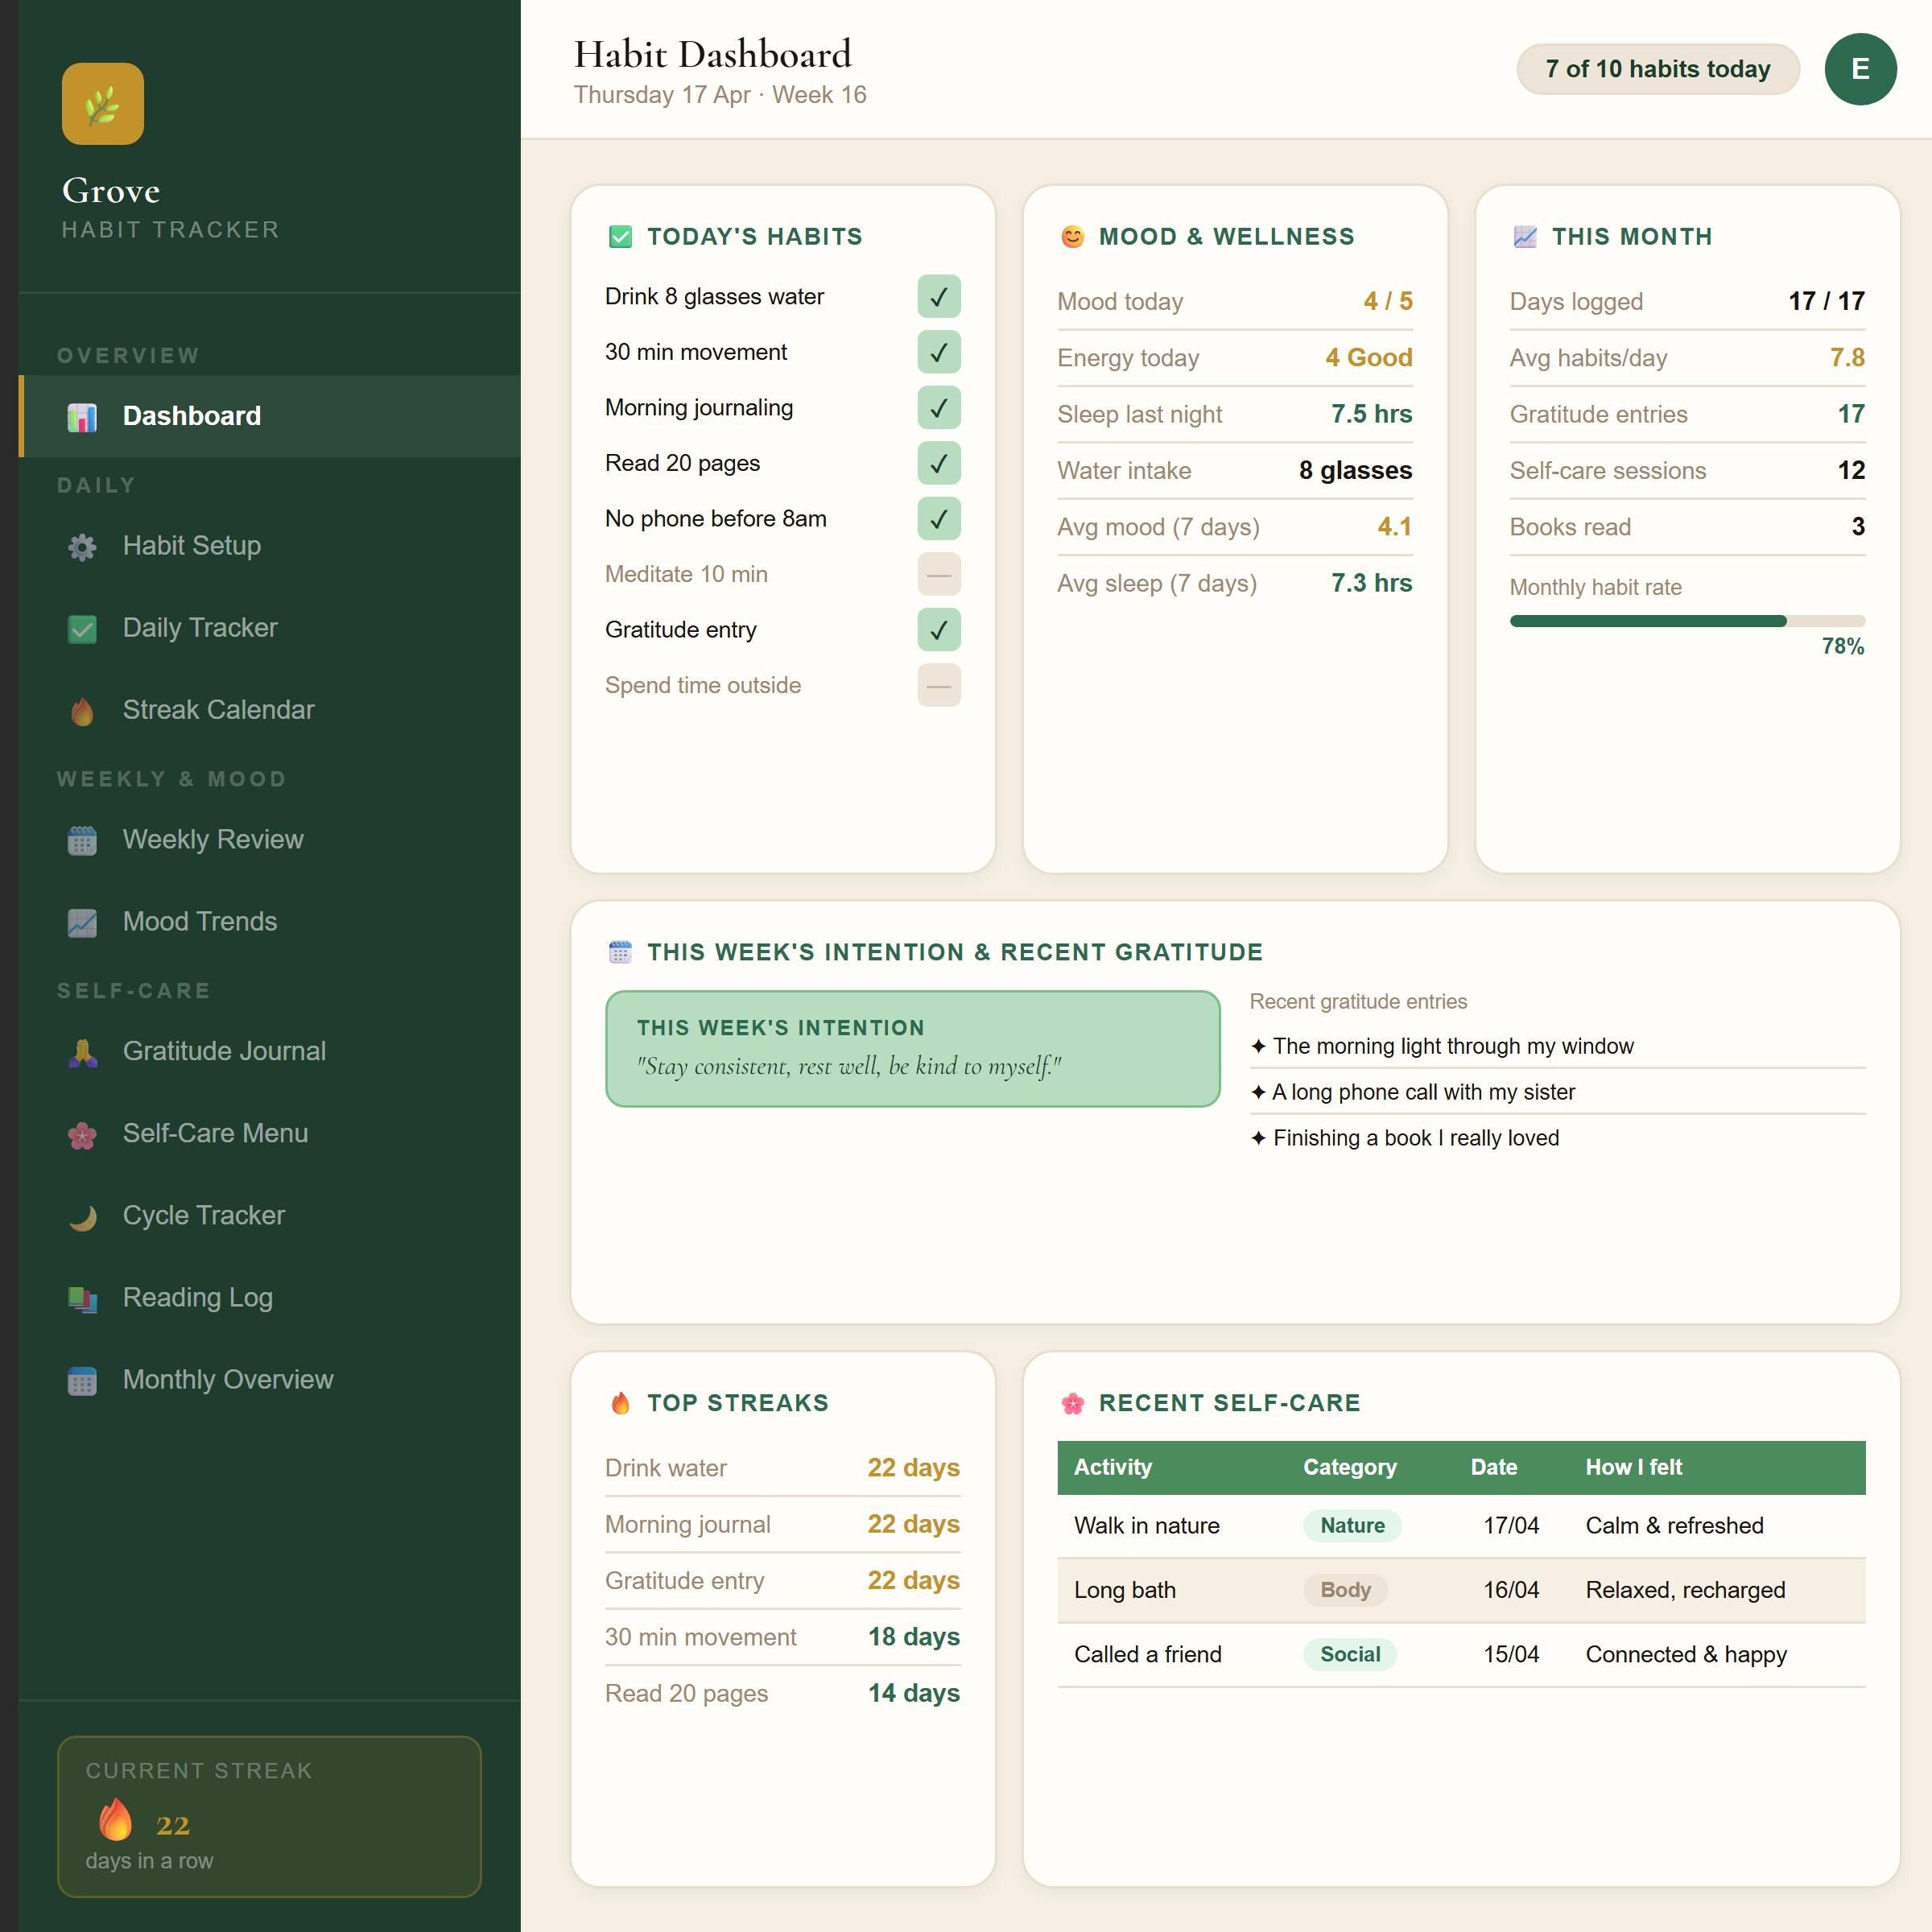
Task: Open Reading Log
Action: [270, 1298]
